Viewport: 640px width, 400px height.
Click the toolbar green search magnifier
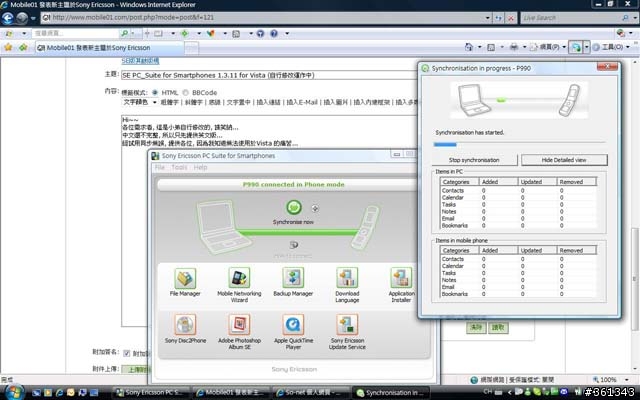pyautogui.click(x=125, y=33)
